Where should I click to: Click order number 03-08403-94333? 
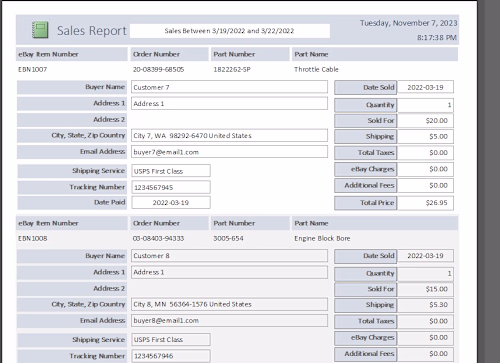pyautogui.click(x=158, y=238)
